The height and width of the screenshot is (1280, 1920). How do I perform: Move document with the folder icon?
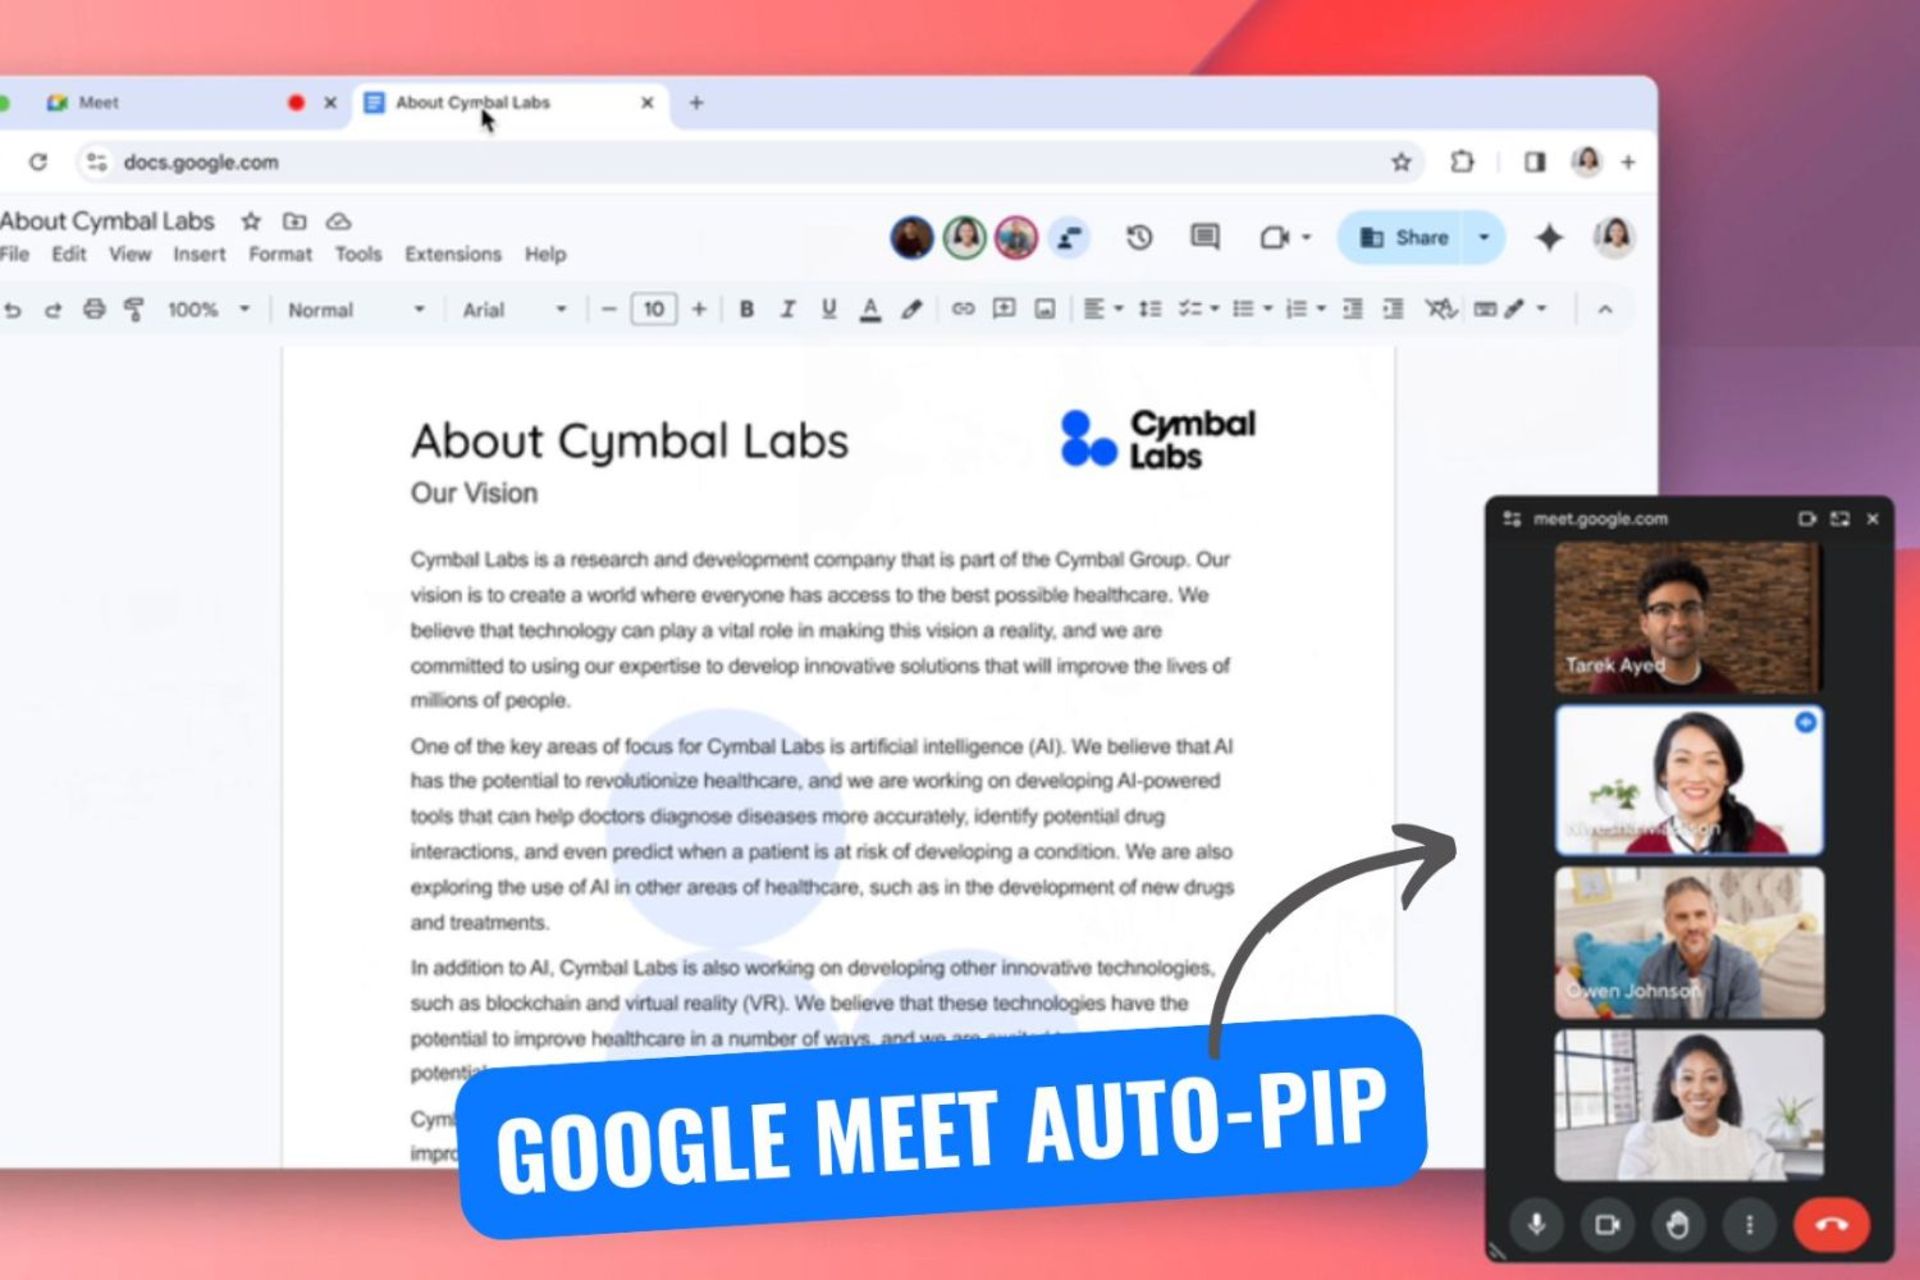click(294, 221)
